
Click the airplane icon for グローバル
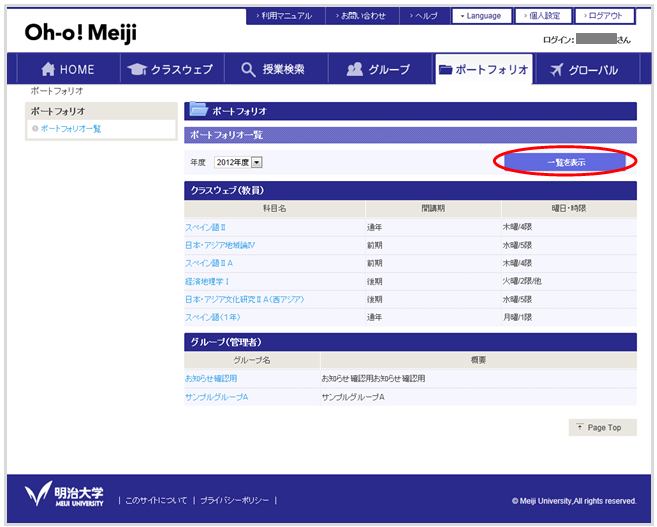coord(556,70)
